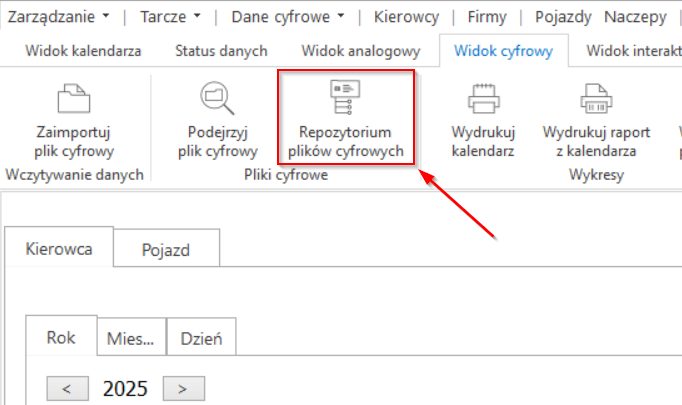
Task: Click the Podejrzyj plik cyfrowy magnifier icon
Action: 217,98
